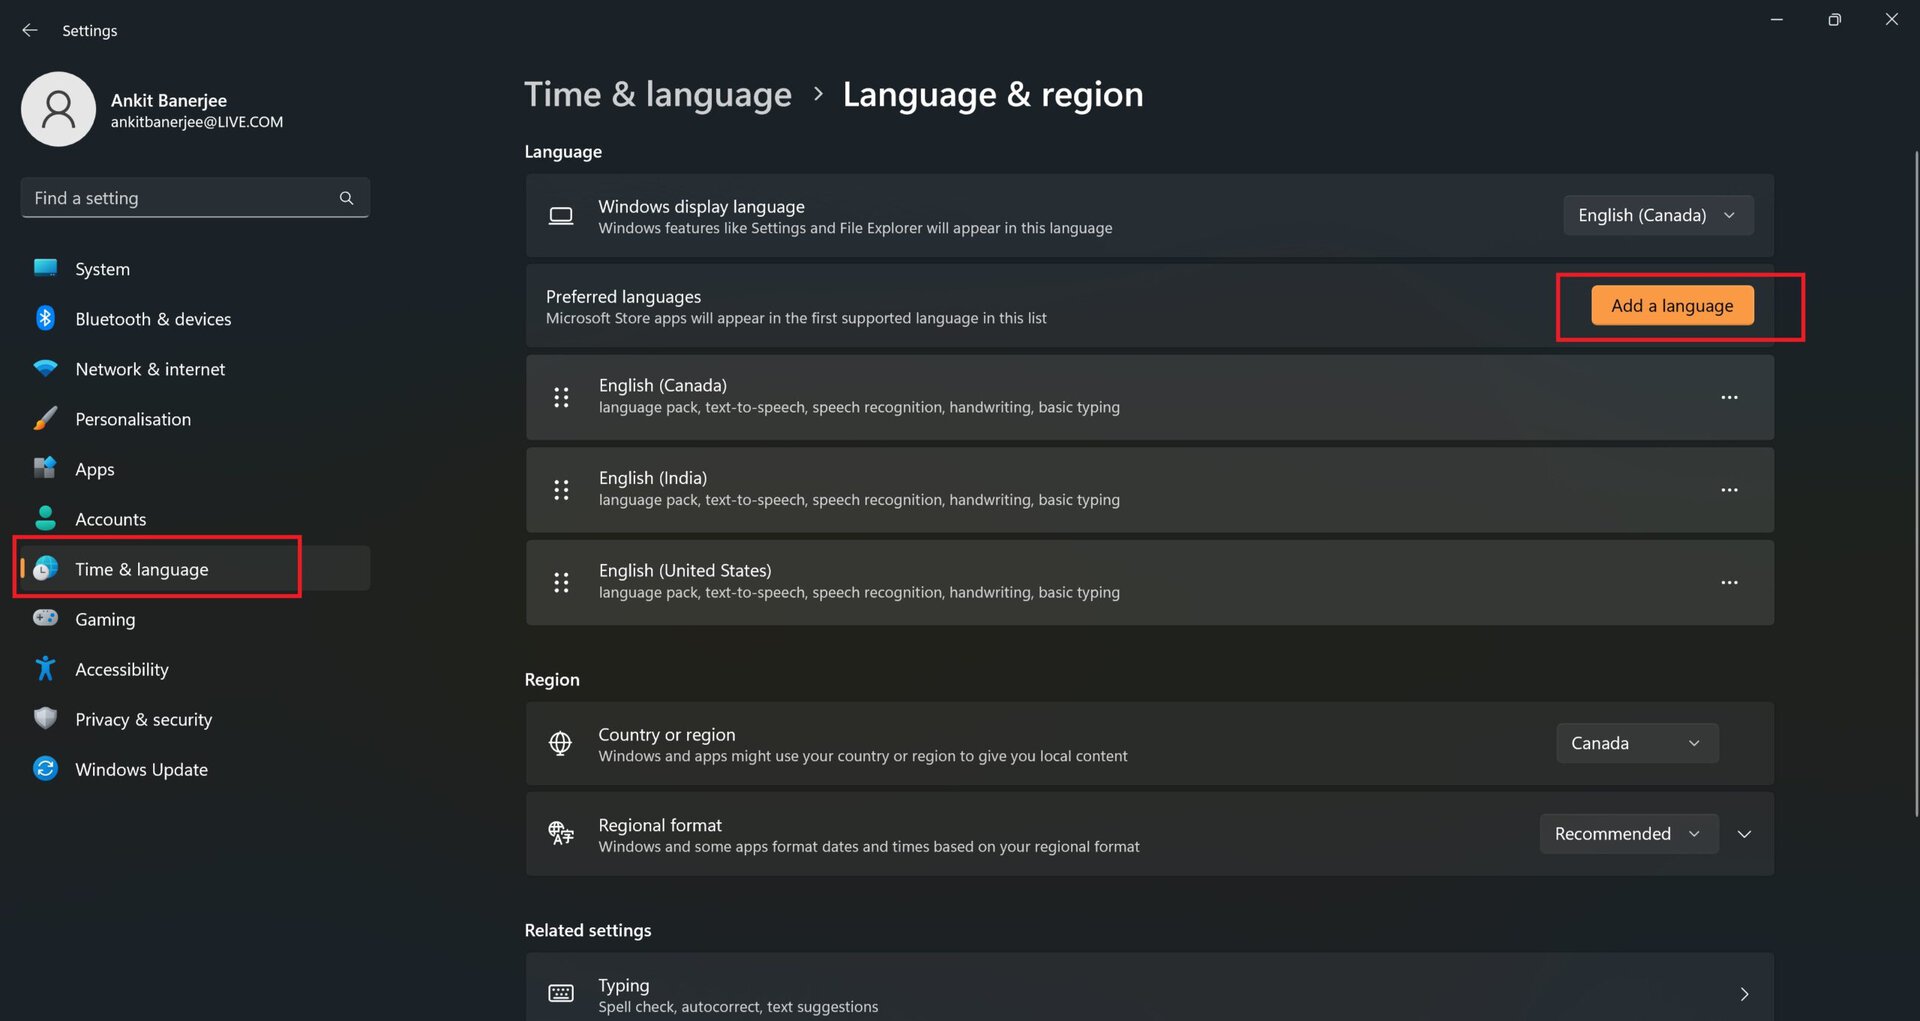Open the Apps category label
Viewport: 1920px width, 1021px height.
95,469
